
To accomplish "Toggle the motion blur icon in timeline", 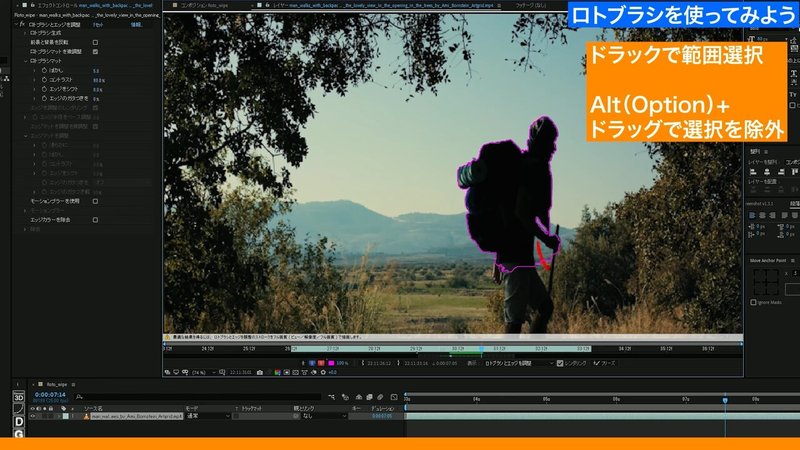I will click(x=380, y=396).
